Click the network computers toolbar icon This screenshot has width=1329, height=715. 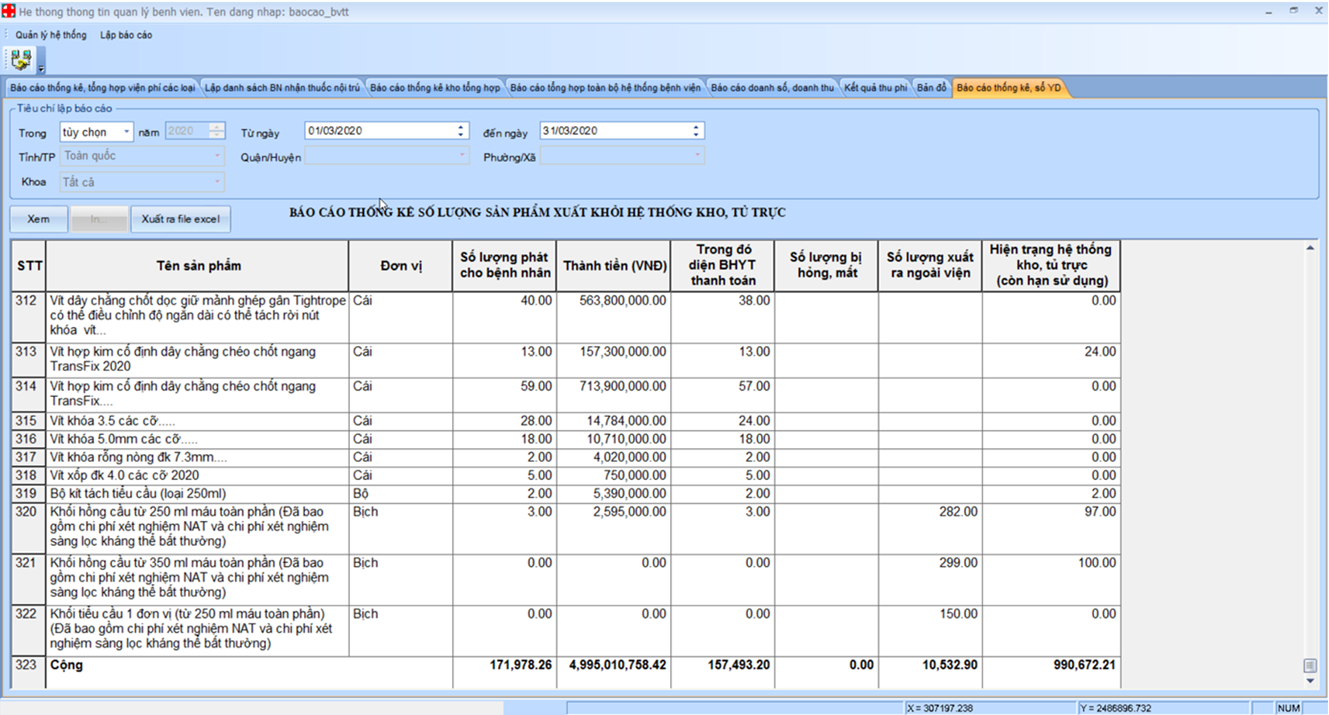(21, 59)
